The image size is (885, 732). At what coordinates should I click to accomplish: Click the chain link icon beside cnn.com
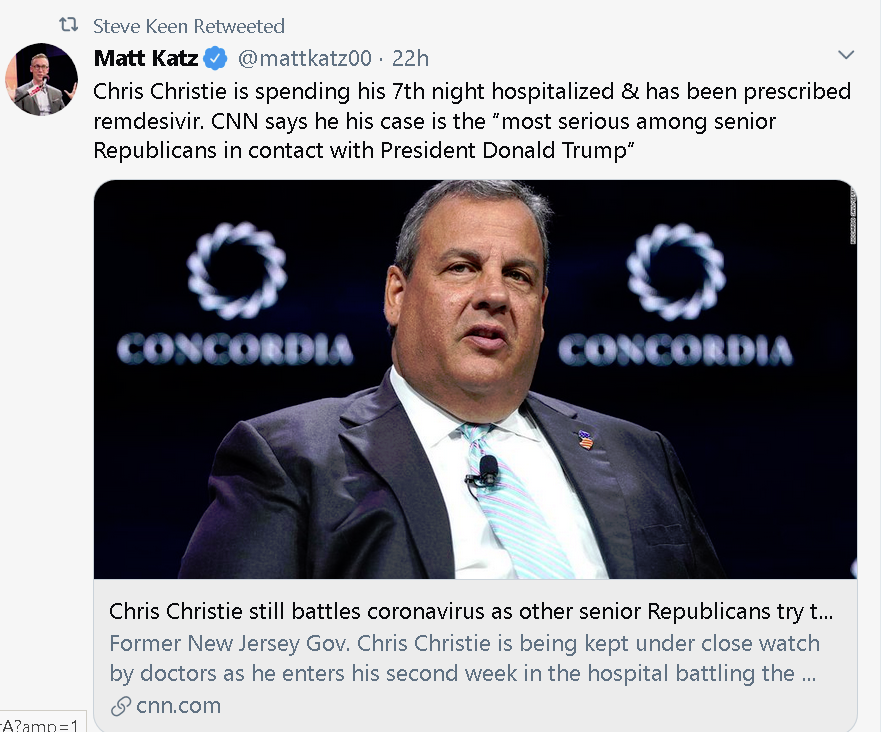(121, 706)
